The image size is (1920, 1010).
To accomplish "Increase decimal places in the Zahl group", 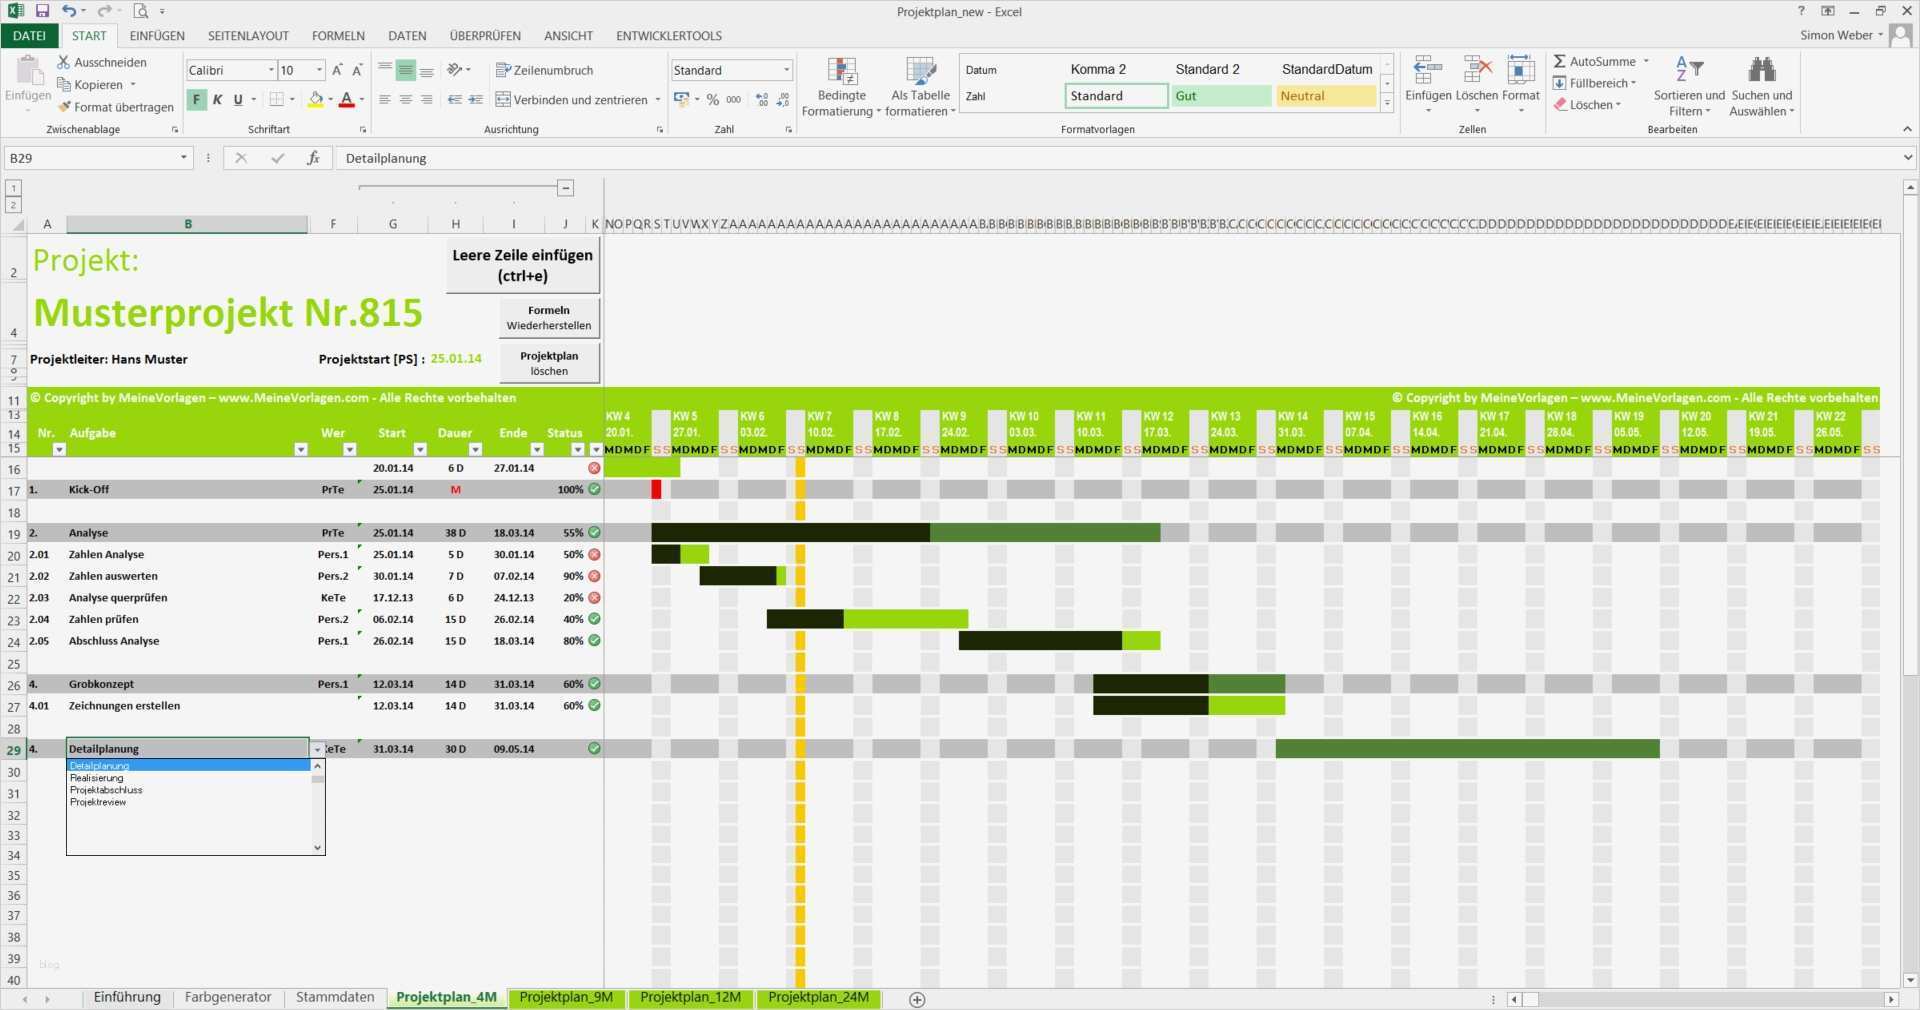I will [761, 100].
